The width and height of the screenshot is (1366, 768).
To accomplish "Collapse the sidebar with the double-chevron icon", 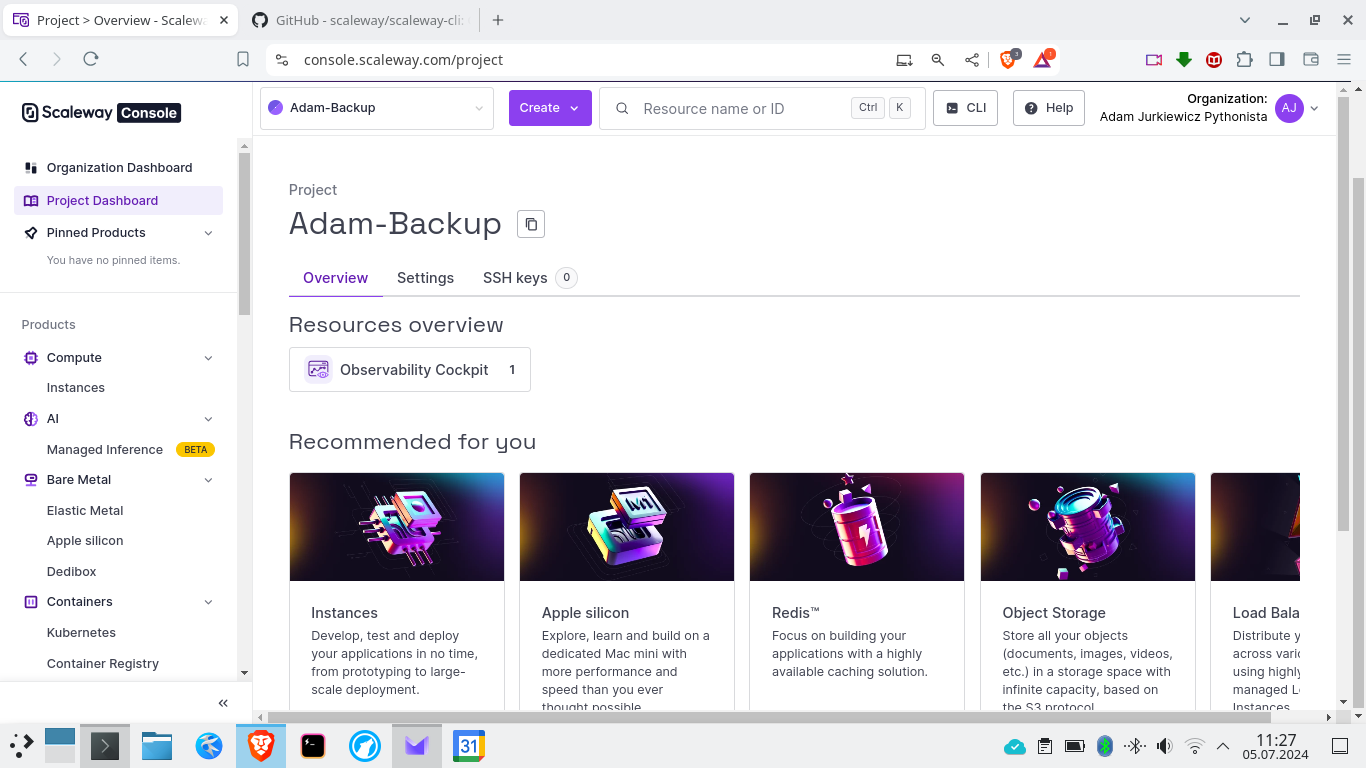I will coord(223,703).
